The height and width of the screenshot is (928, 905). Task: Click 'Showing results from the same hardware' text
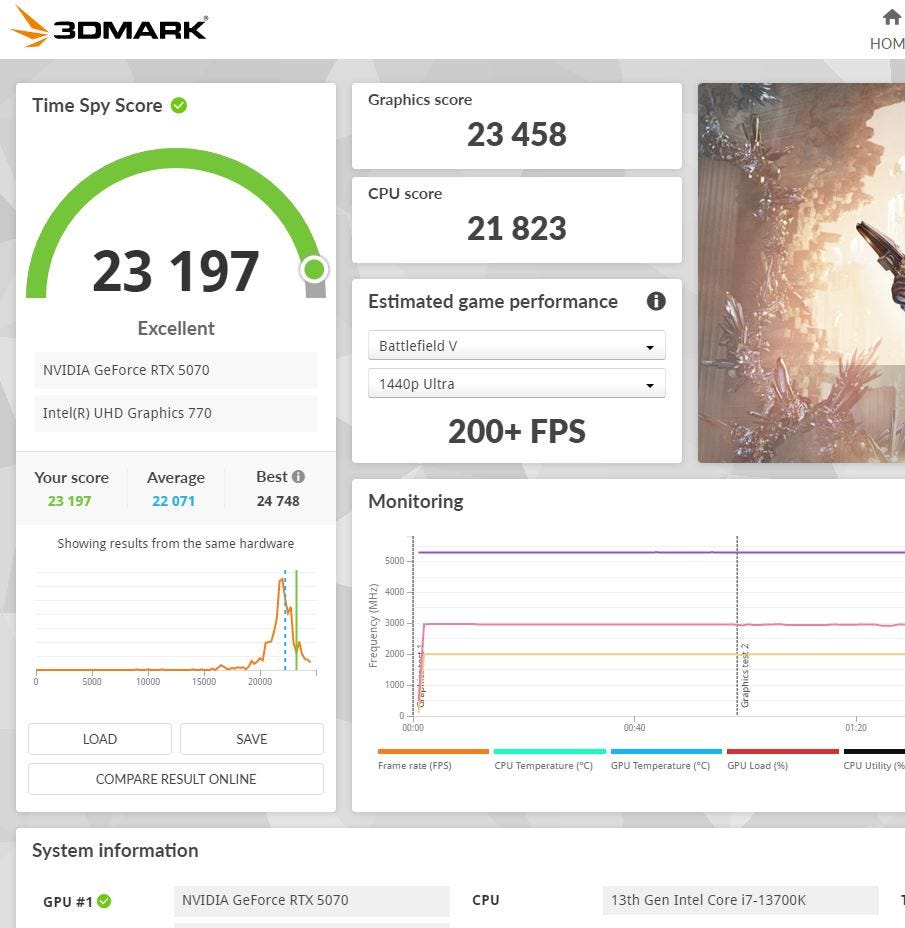[176, 543]
